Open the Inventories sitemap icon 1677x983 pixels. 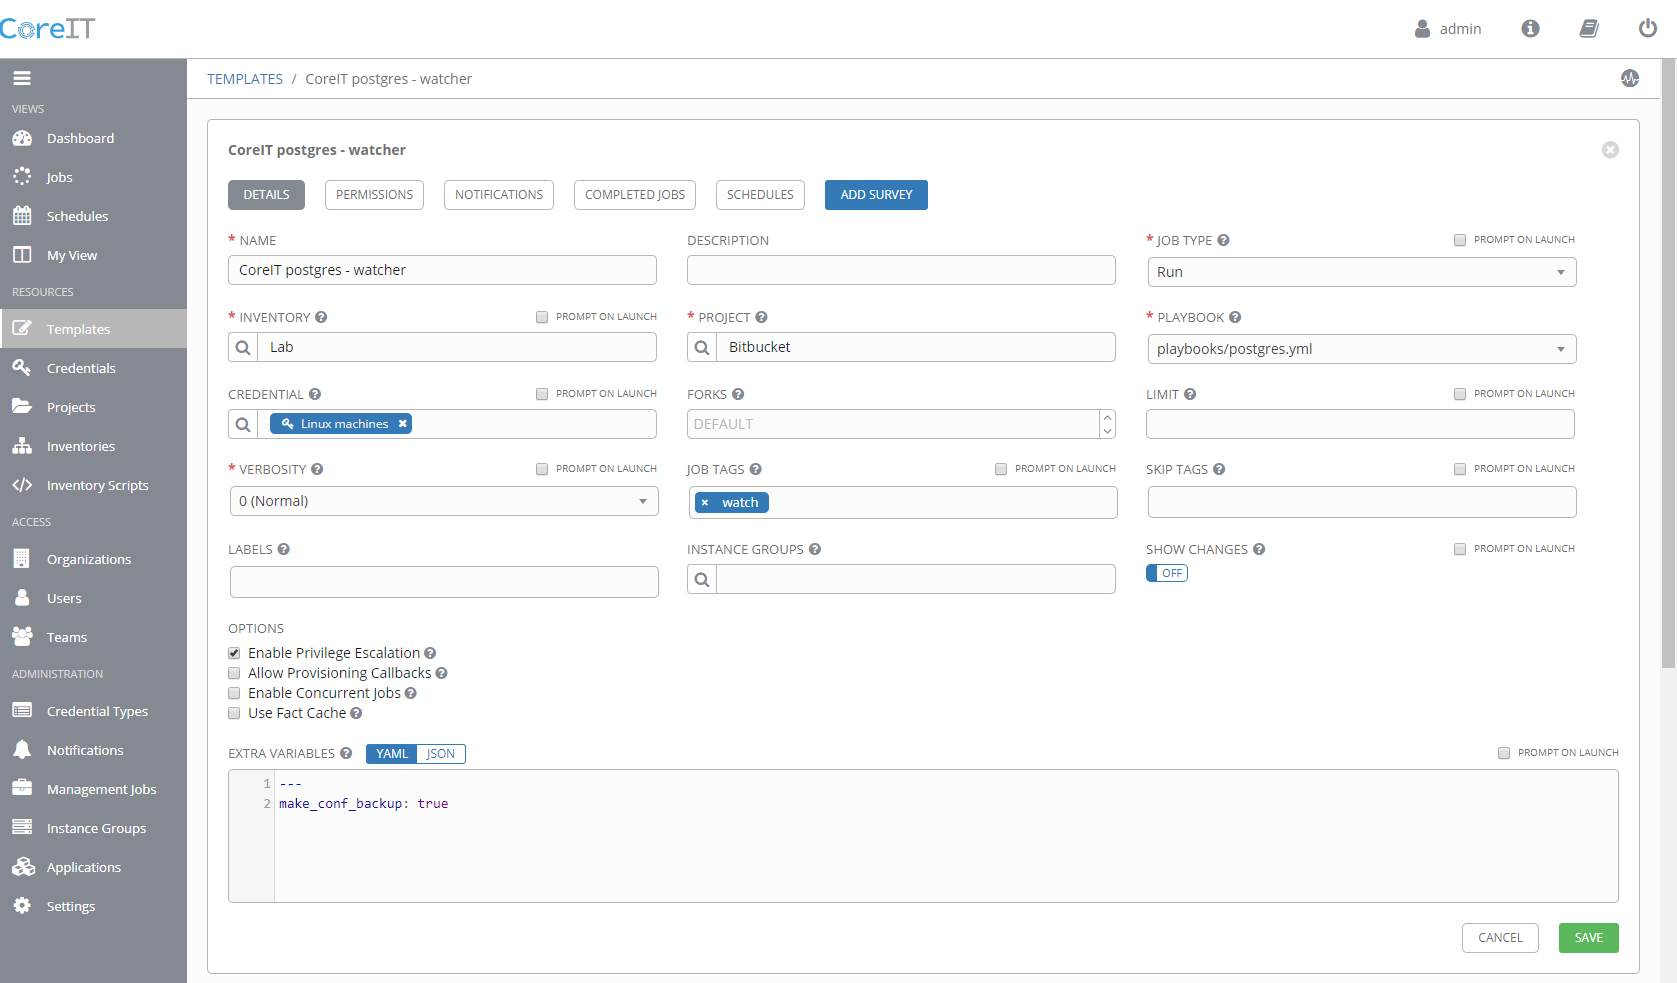pyautogui.click(x=22, y=446)
